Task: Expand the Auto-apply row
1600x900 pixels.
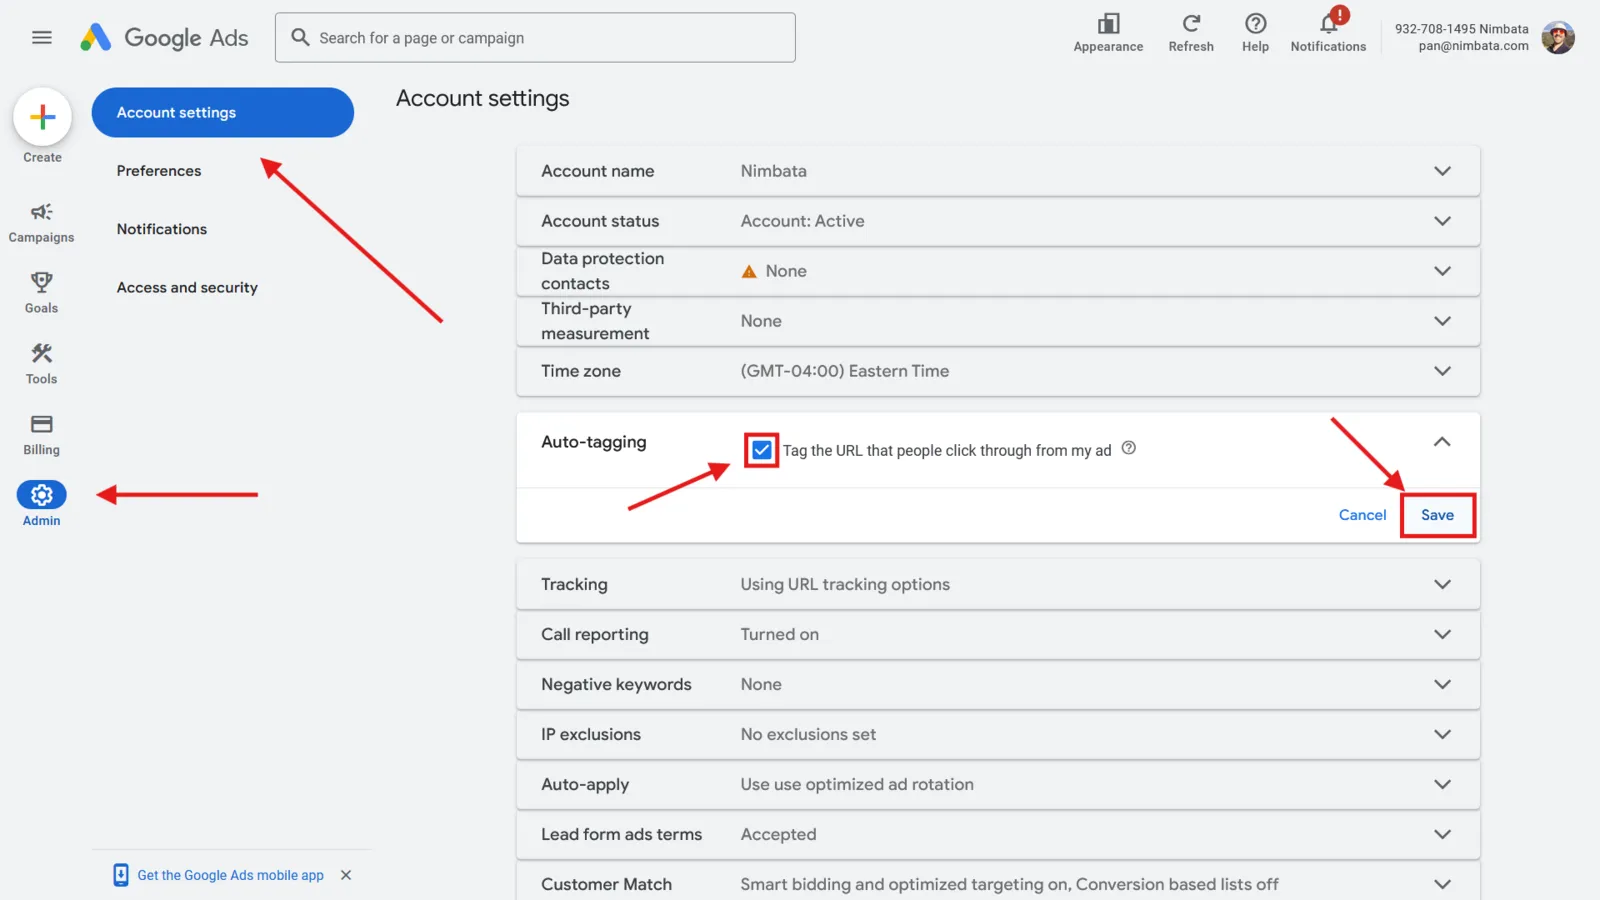Action: point(998,784)
